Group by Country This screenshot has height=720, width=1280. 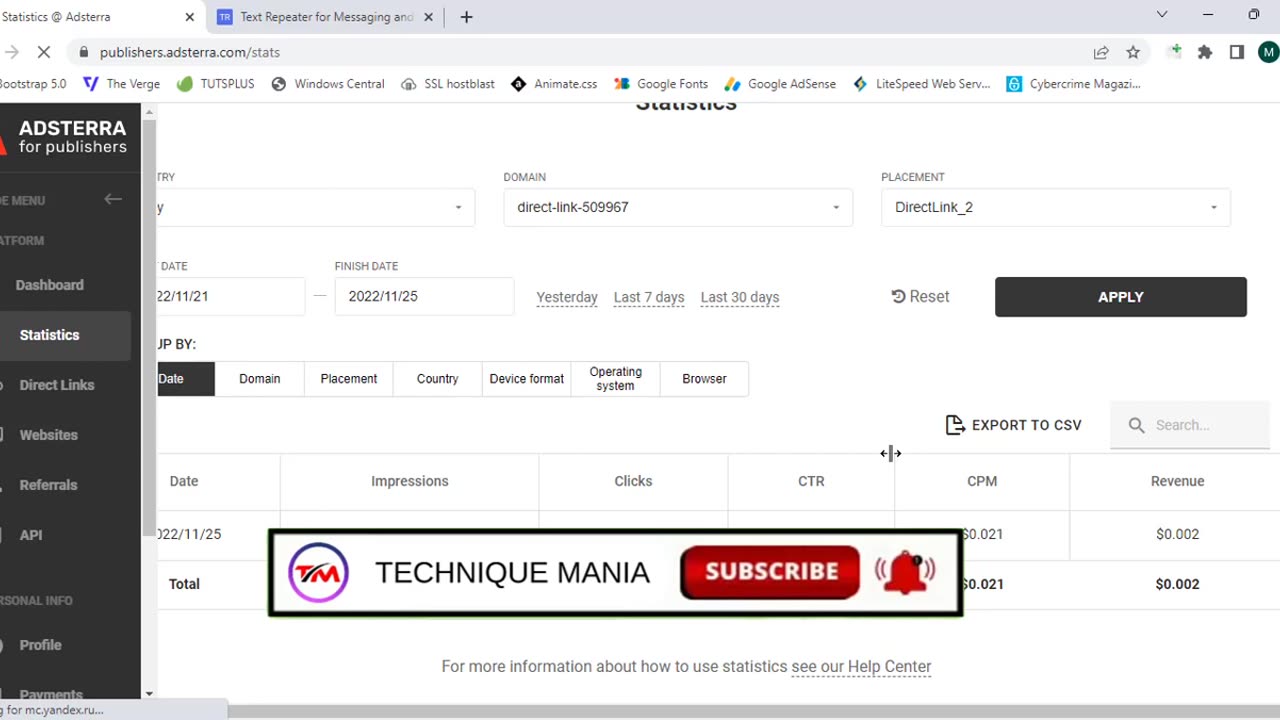437,379
